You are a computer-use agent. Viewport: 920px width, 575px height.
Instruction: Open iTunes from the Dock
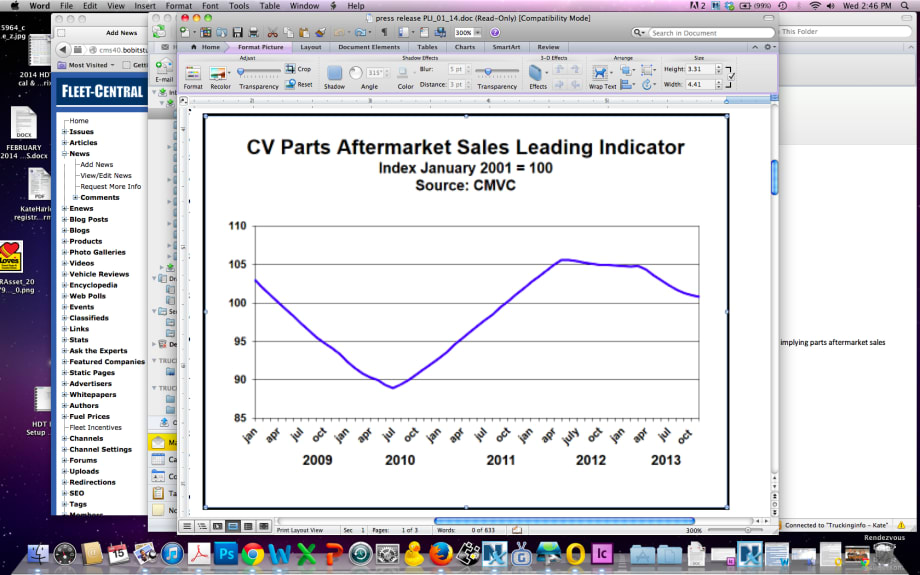coord(172,553)
